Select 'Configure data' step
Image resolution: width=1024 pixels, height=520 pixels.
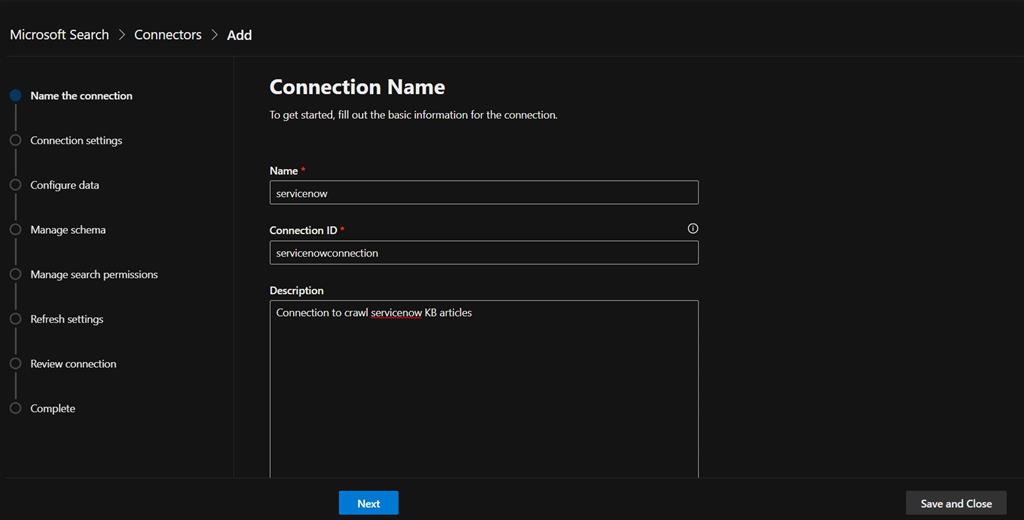pos(65,185)
